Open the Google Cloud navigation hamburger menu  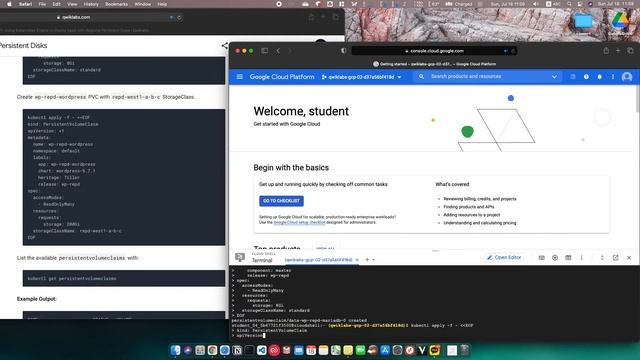click(x=240, y=77)
